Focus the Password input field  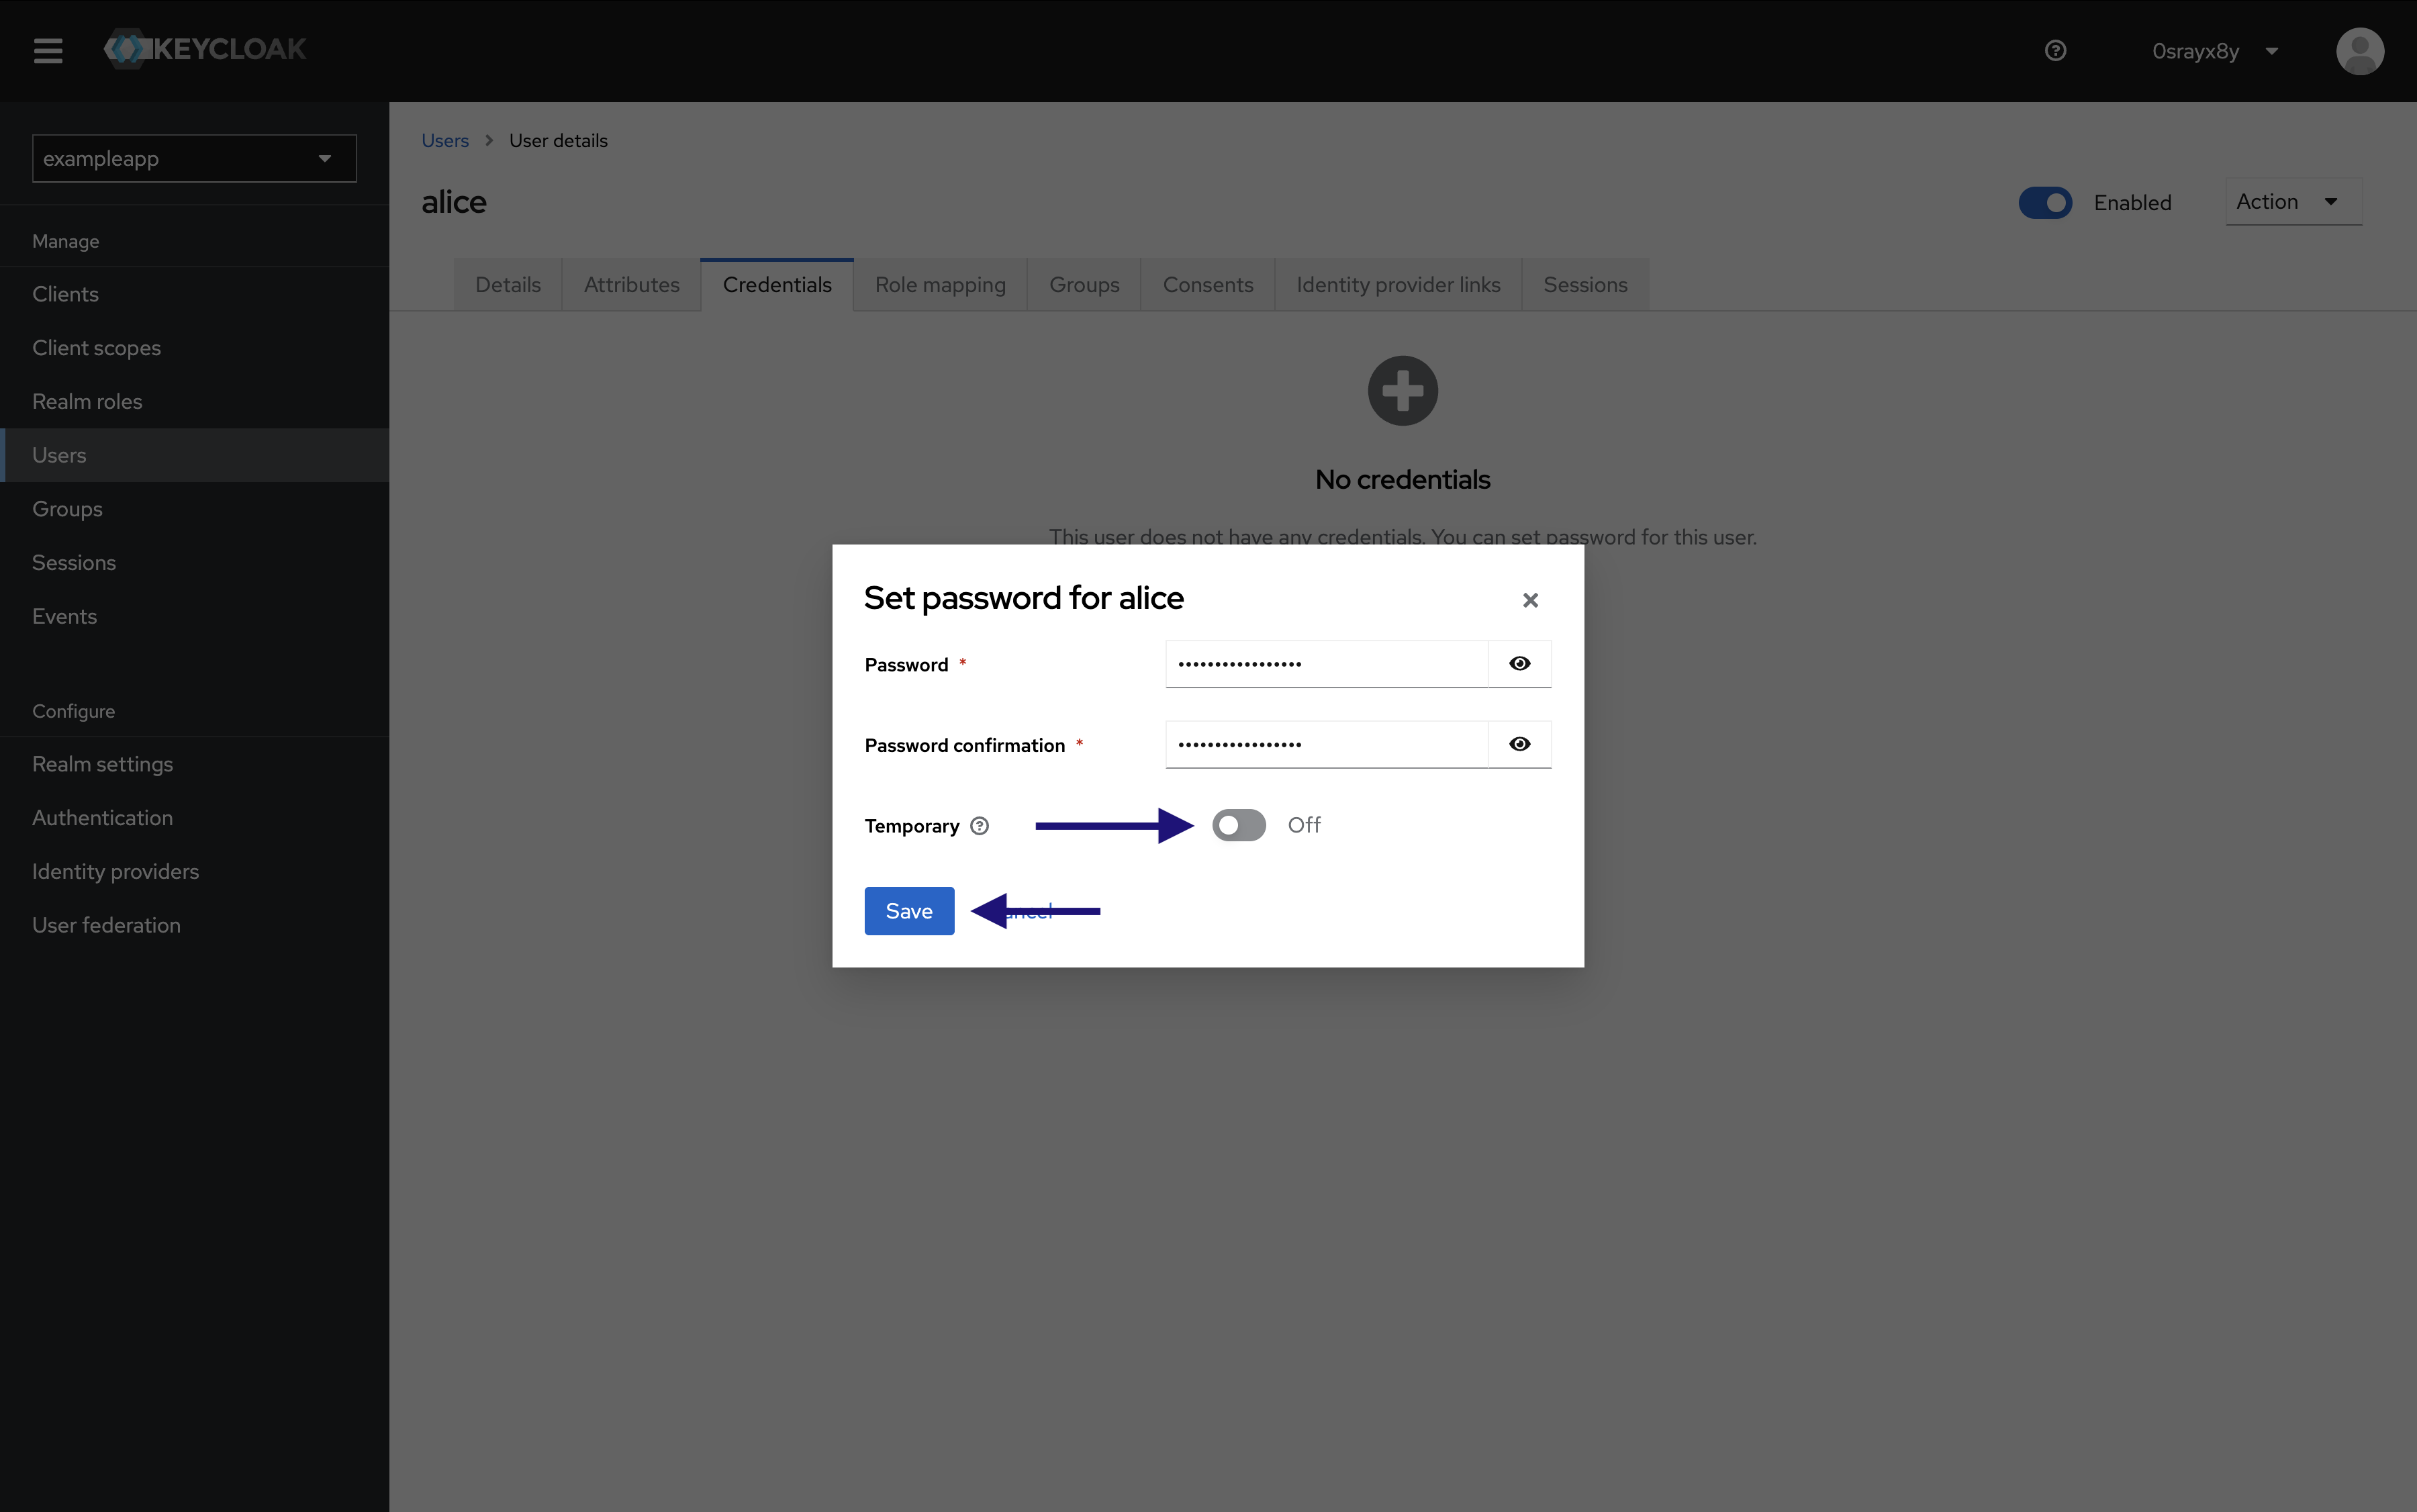(1326, 664)
